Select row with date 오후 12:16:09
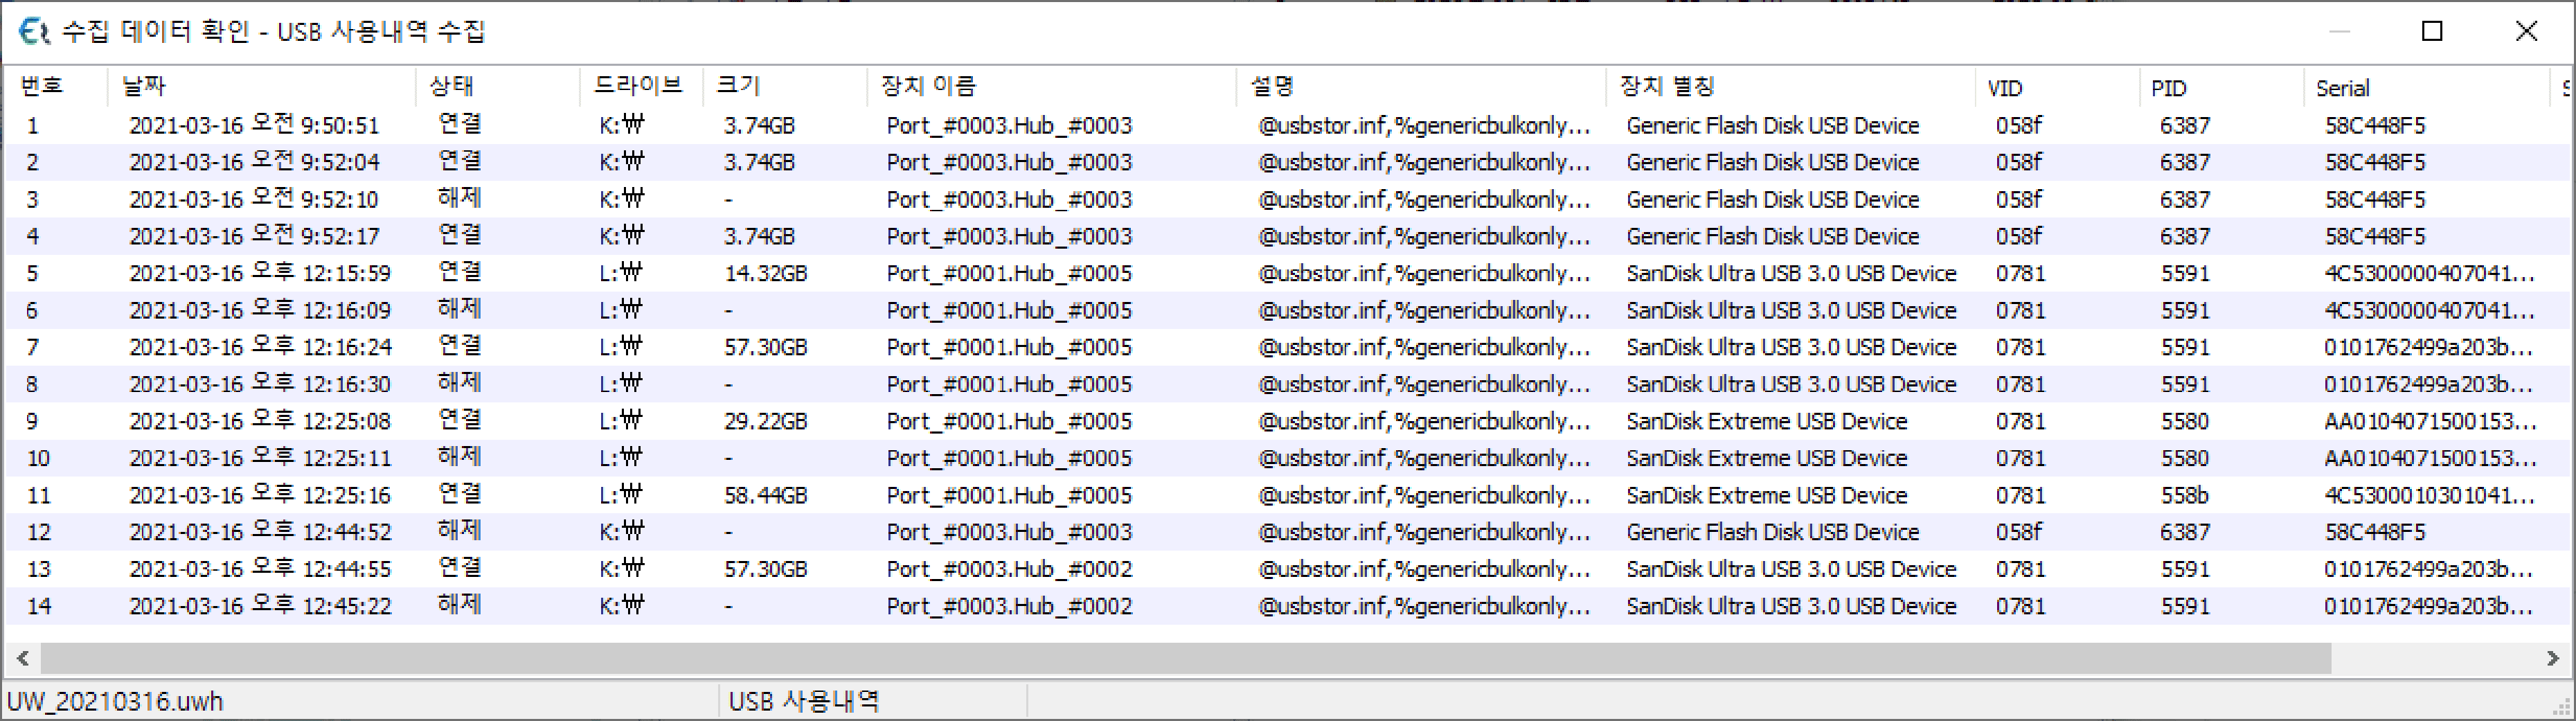Viewport: 2576px width, 721px height. pyautogui.click(x=1287, y=310)
